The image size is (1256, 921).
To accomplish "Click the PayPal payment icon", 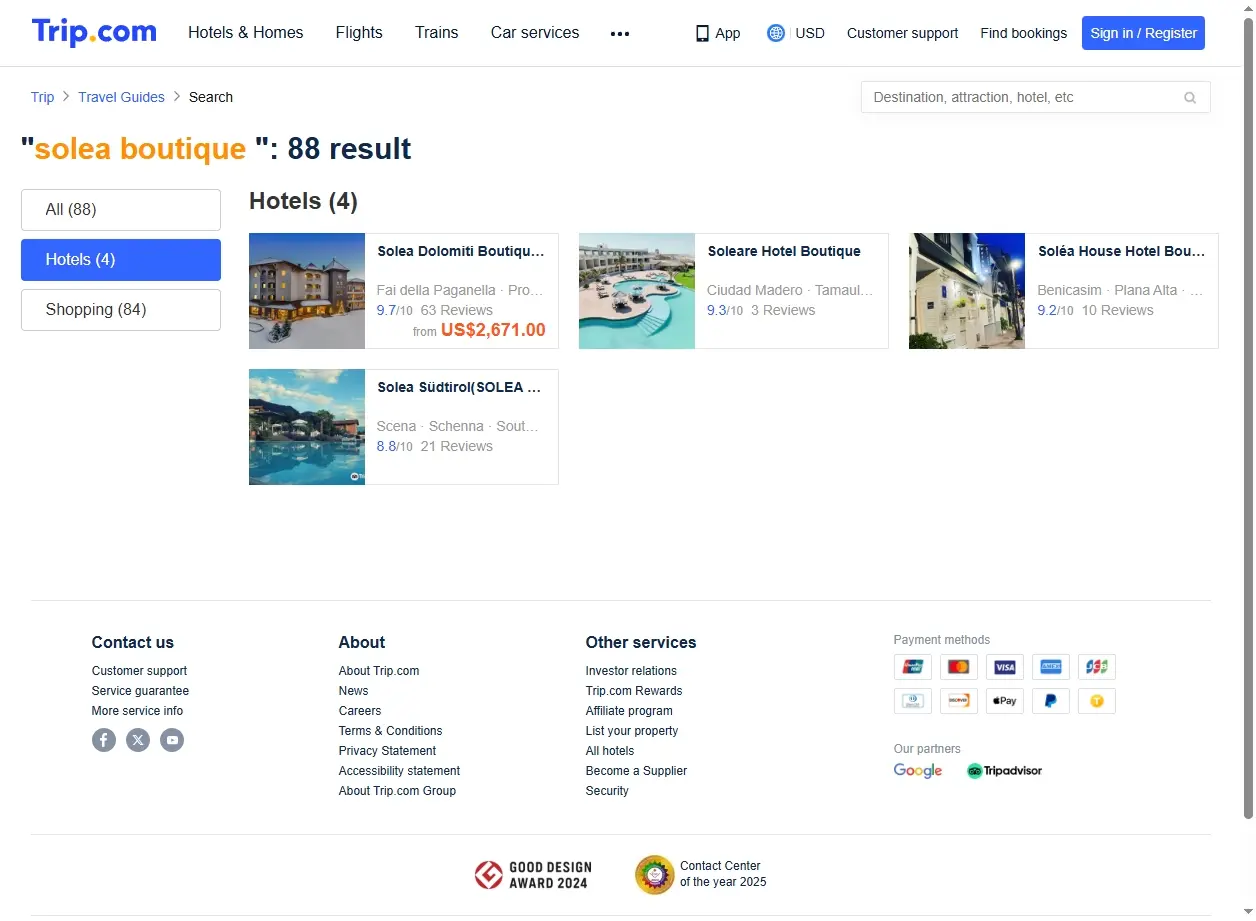I will tap(1051, 701).
